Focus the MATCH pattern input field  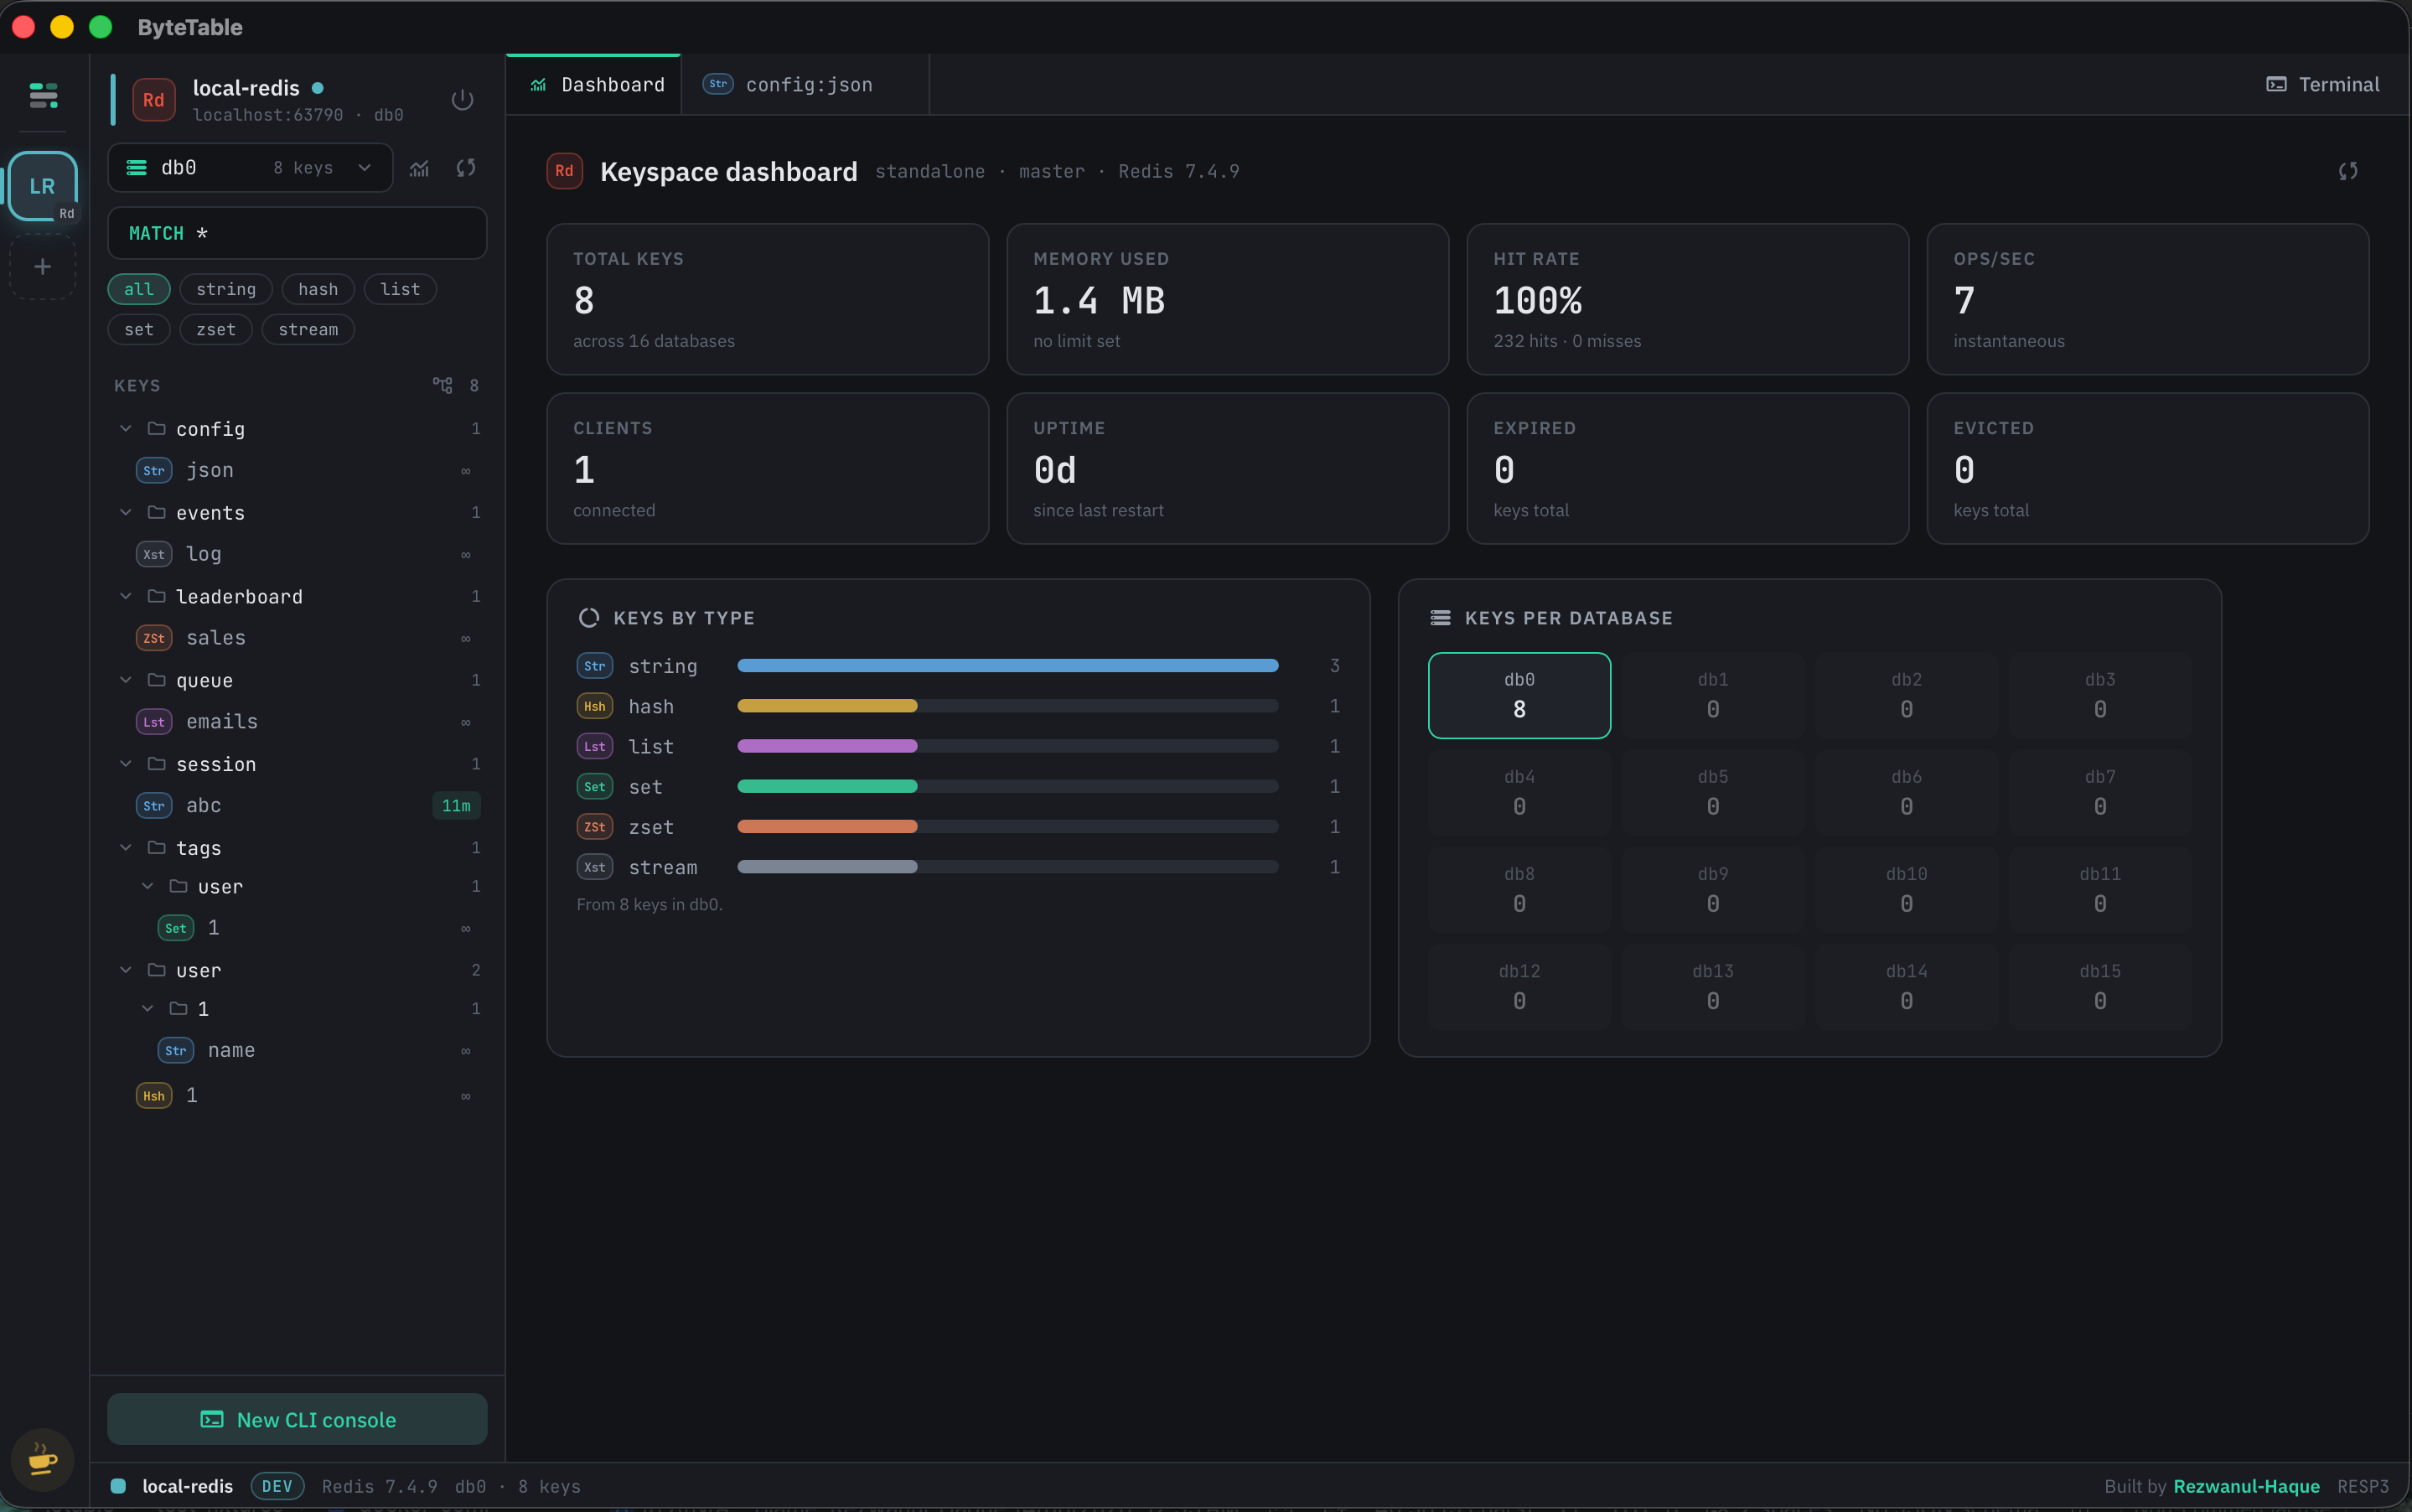[298, 233]
